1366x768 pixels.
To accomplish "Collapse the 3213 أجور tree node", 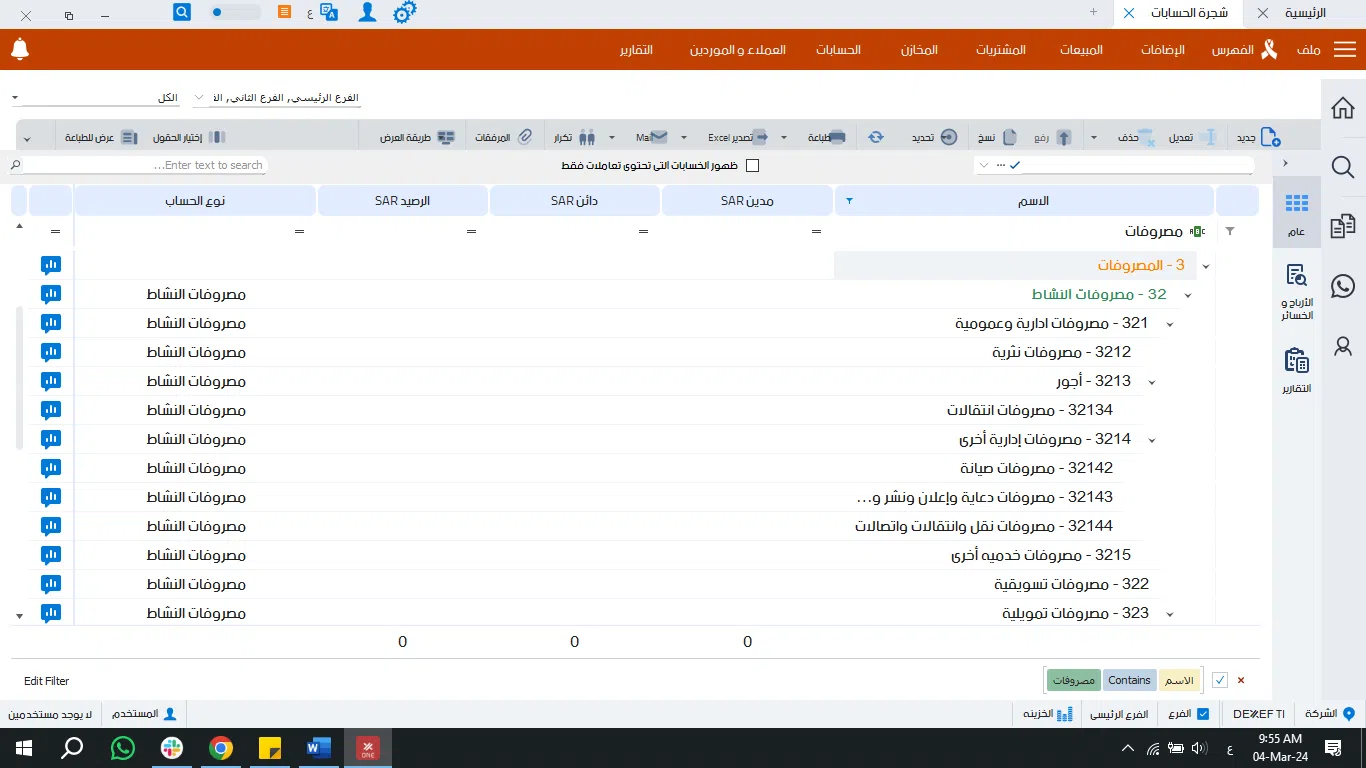I will pyautogui.click(x=1151, y=382).
